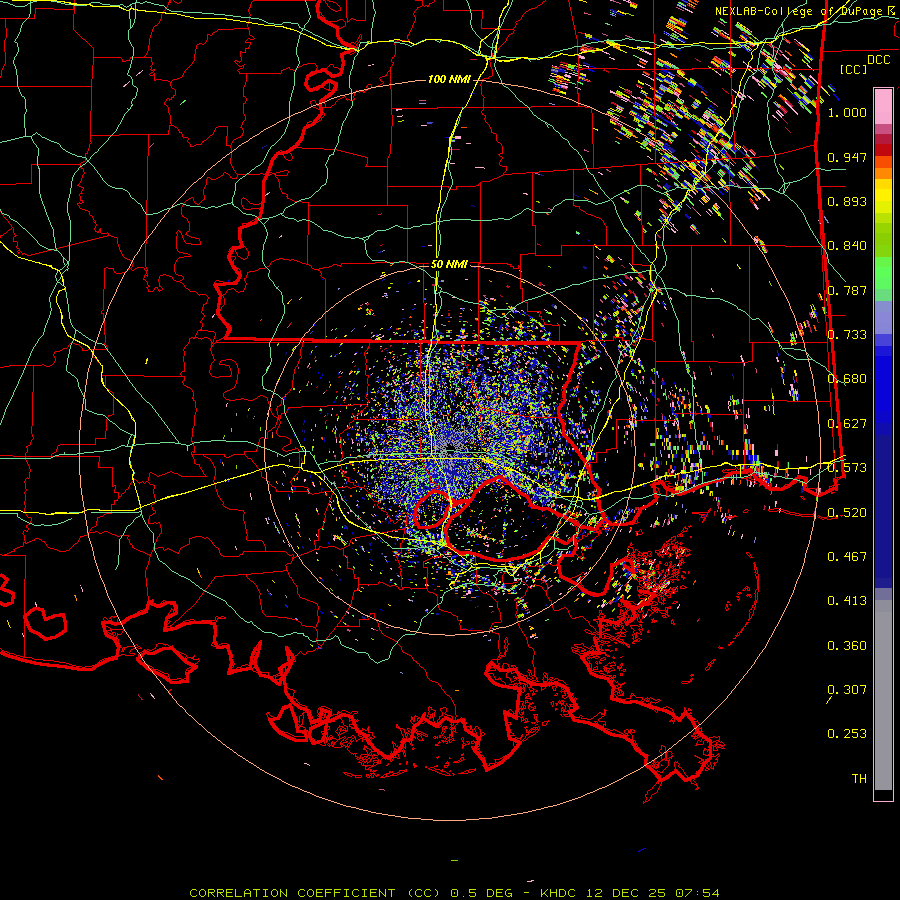
Task: Click the DCC label above the color scale
Action: [878, 60]
